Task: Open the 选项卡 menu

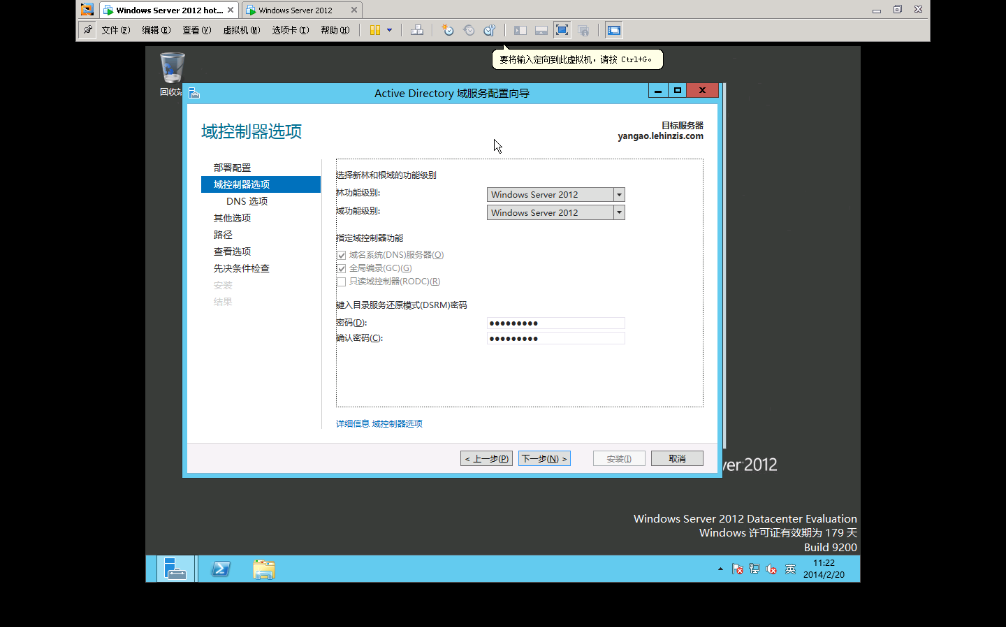Action: pos(291,30)
